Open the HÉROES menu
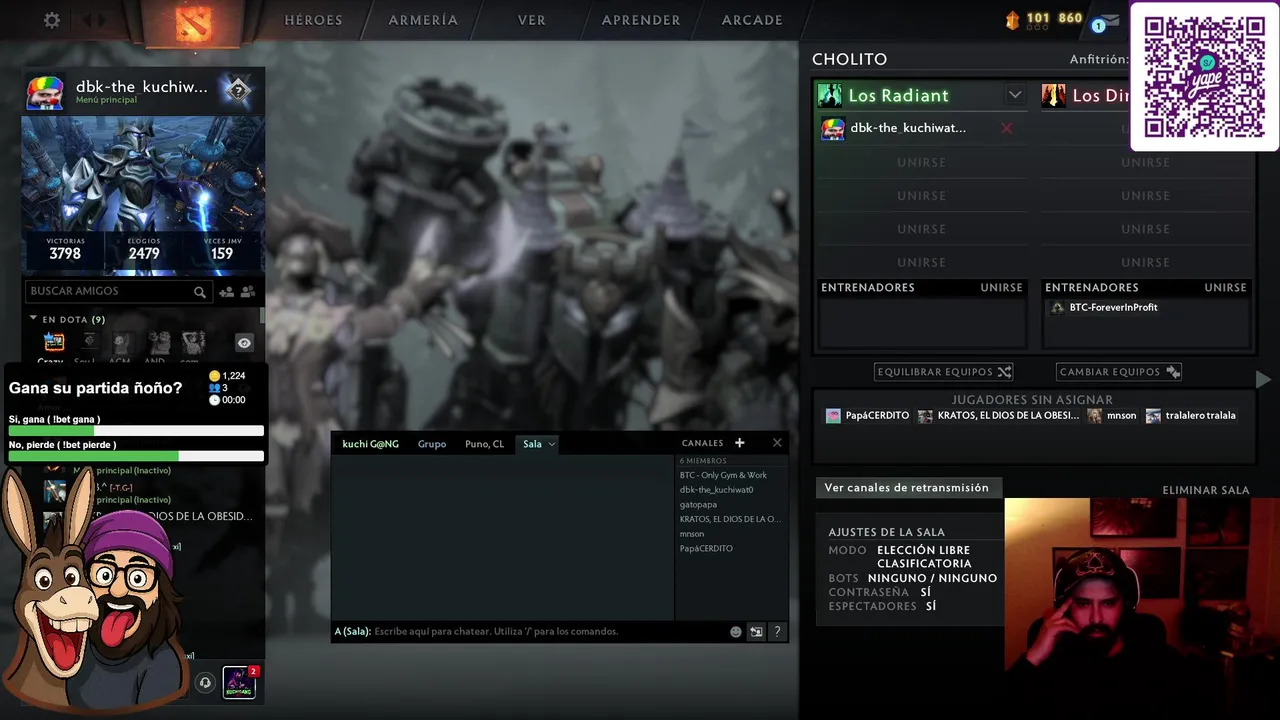 [x=313, y=20]
